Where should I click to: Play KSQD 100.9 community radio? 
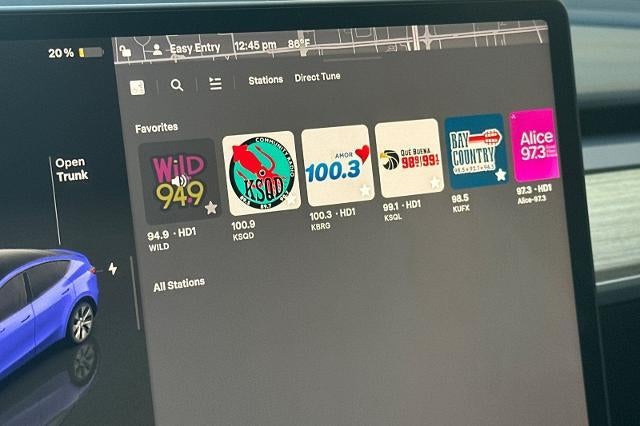(x=262, y=173)
